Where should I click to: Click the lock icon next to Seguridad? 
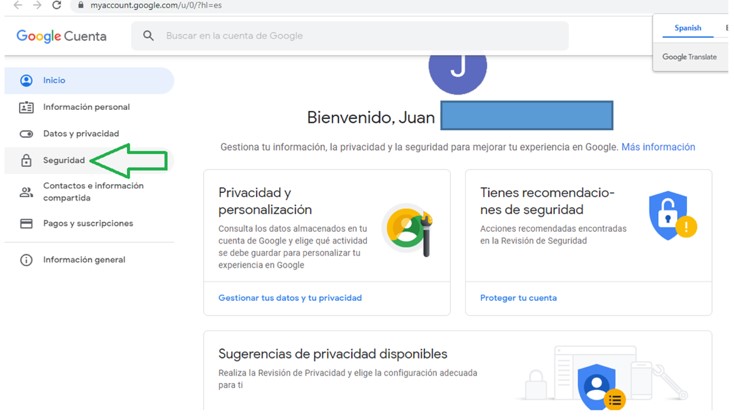coord(26,161)
